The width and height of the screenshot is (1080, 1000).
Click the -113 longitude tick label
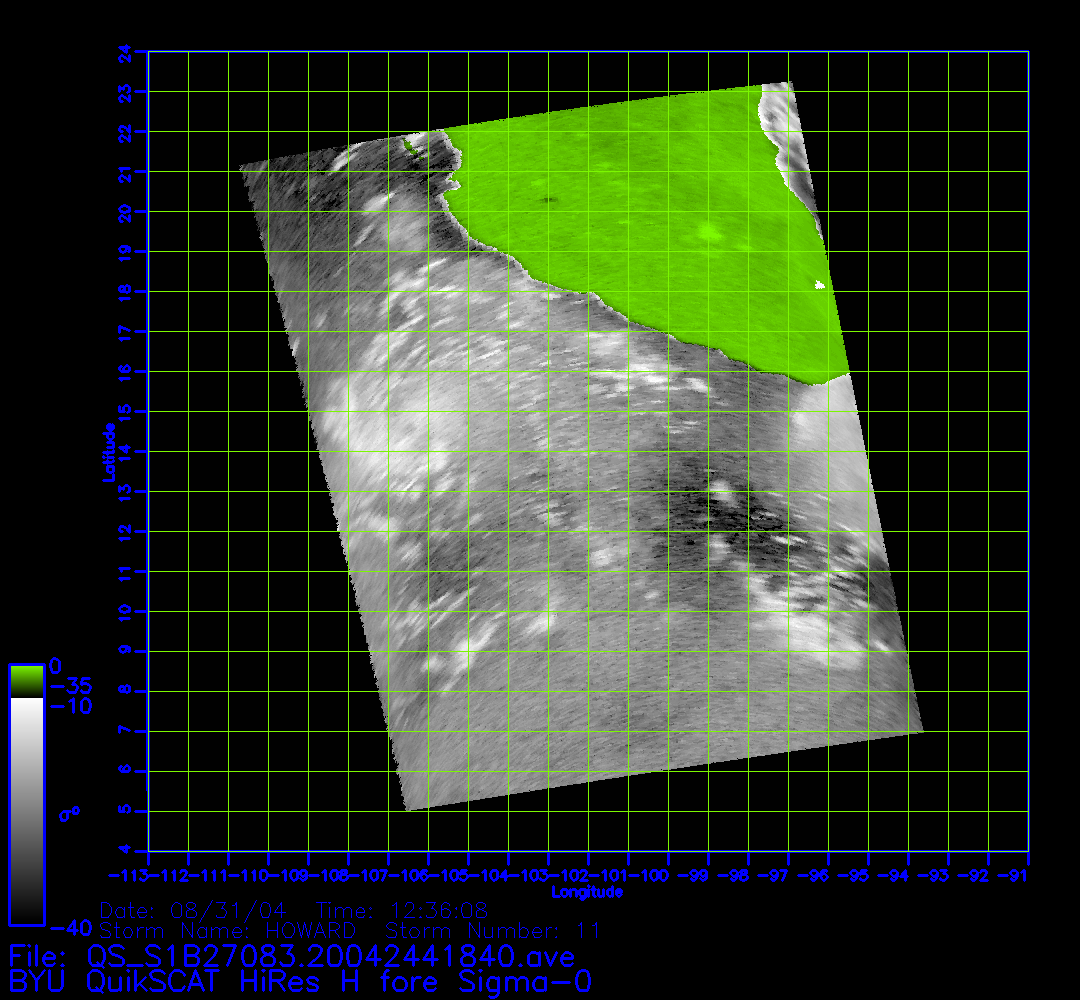pyautogui.click(x=133, y=876)
